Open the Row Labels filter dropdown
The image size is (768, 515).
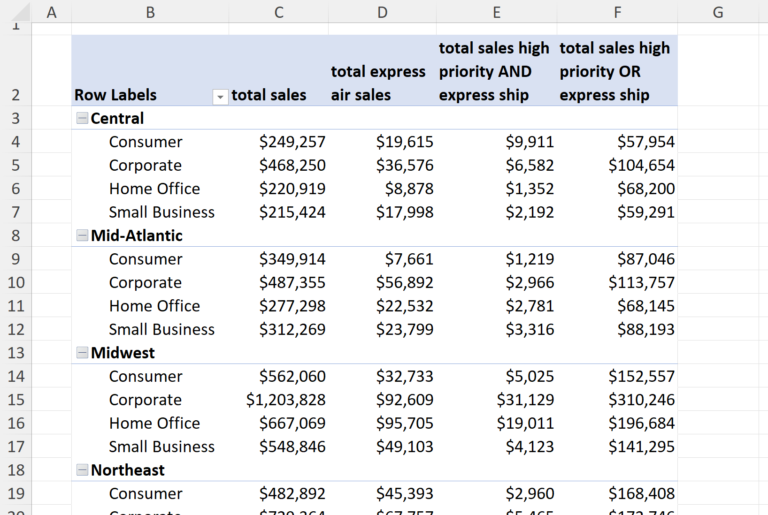[x=219, y=96]
